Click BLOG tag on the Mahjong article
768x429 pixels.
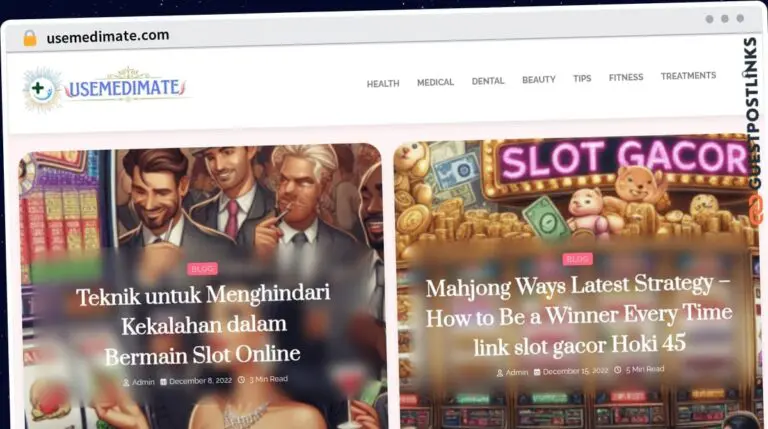click(577, 259)
